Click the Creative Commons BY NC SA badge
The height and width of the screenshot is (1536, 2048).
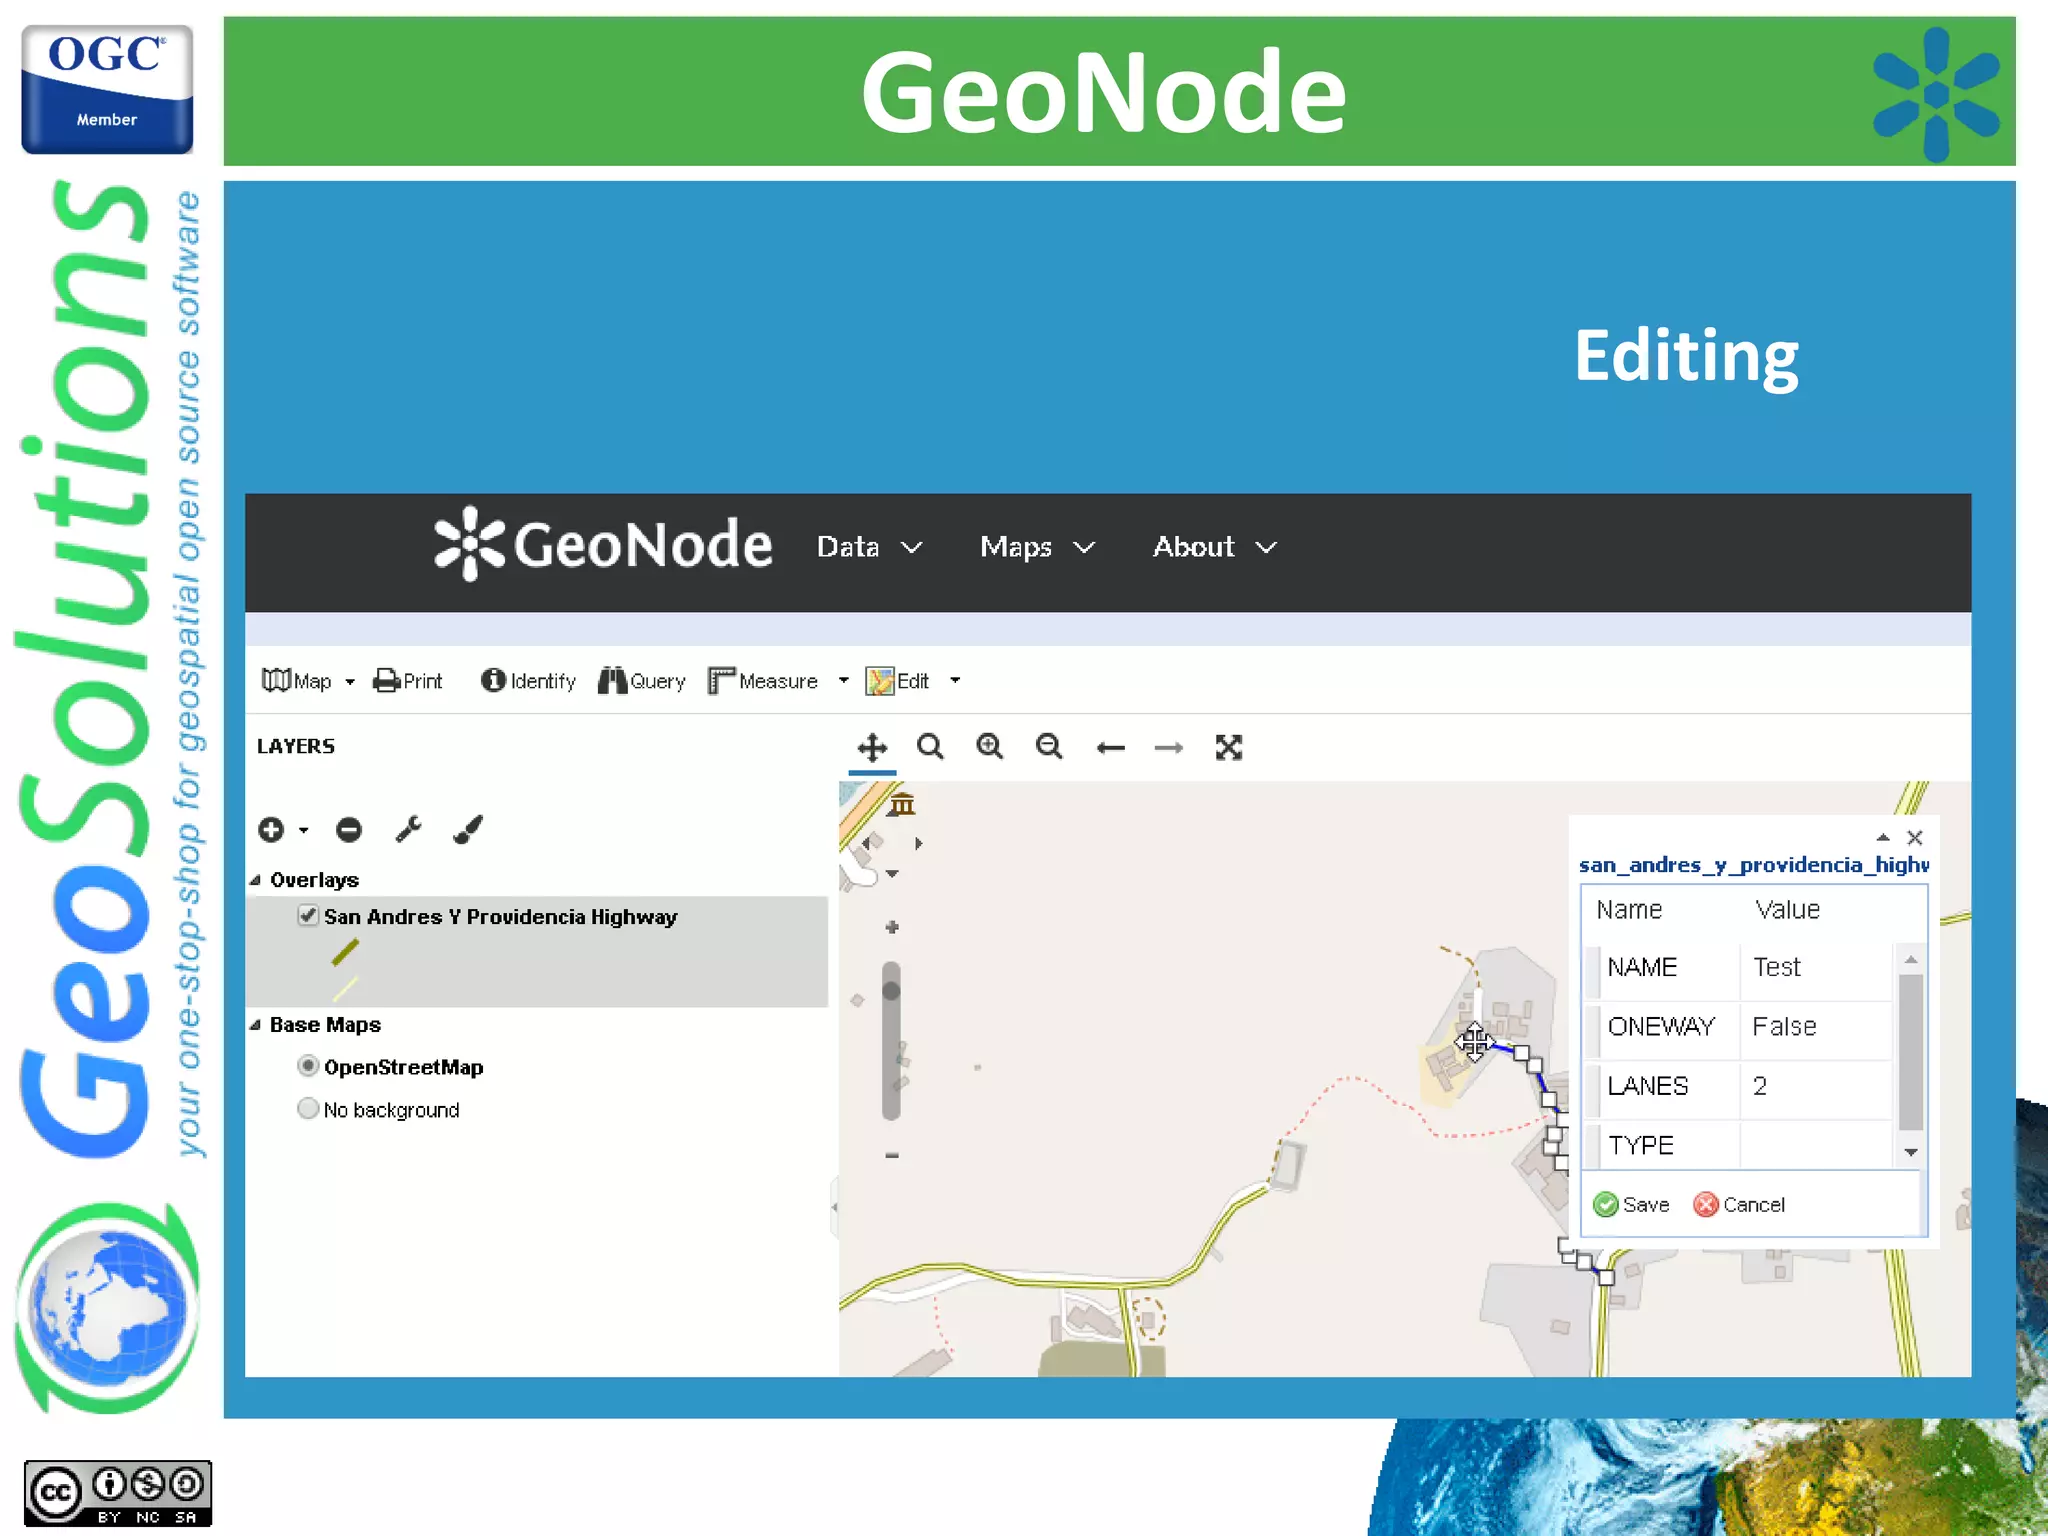tap(118, 1494)
